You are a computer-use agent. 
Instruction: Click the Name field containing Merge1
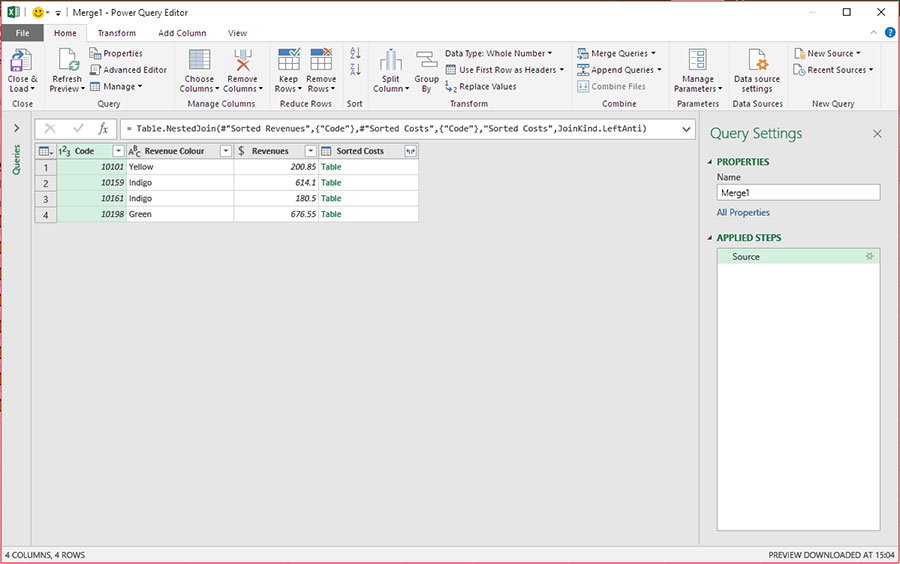click(798, 193)
